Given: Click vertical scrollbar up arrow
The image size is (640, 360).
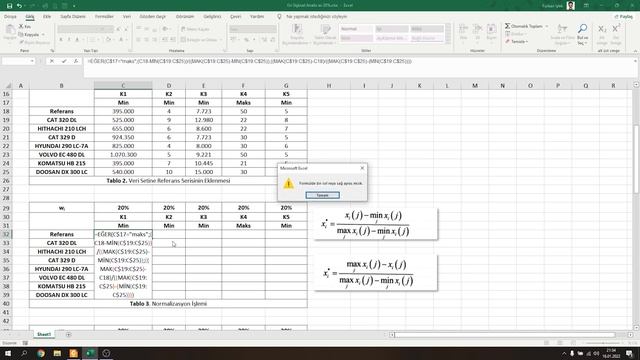Looking at the screenshot, I should (636, 84).
